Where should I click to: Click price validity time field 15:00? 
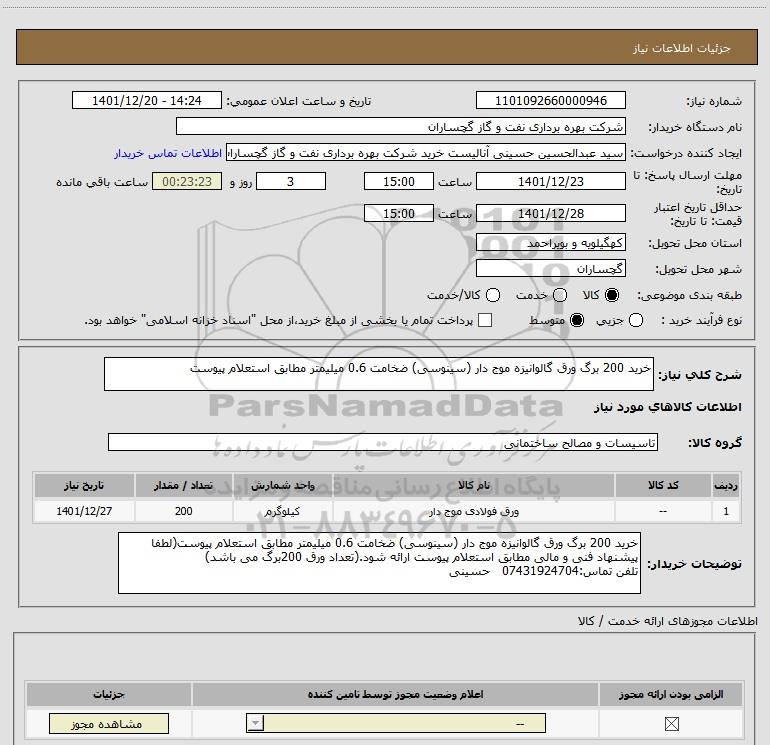(x=399, y=214)
